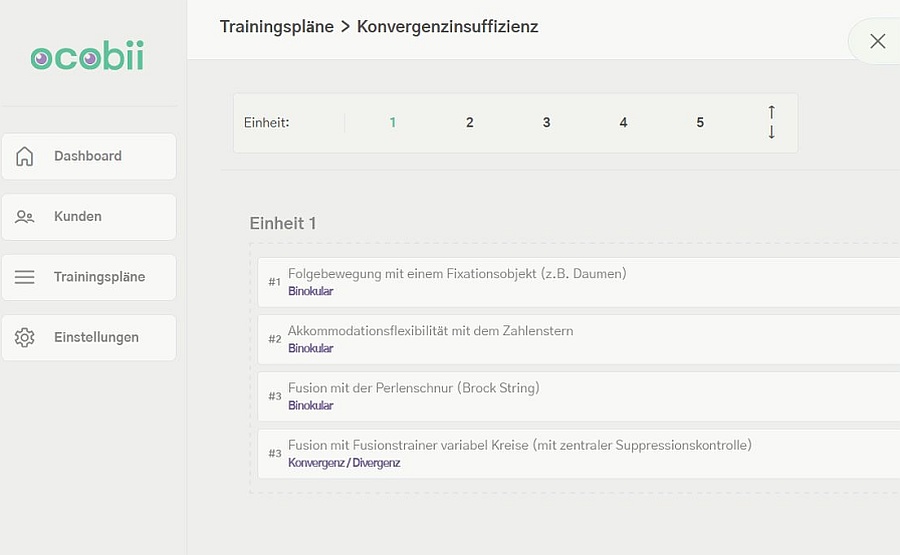Select the Akkommodationsflexibilität mit dem Zahlenstern exercise
The height and width of the screenshot is (555, 900).
click(x=431, y=331)
